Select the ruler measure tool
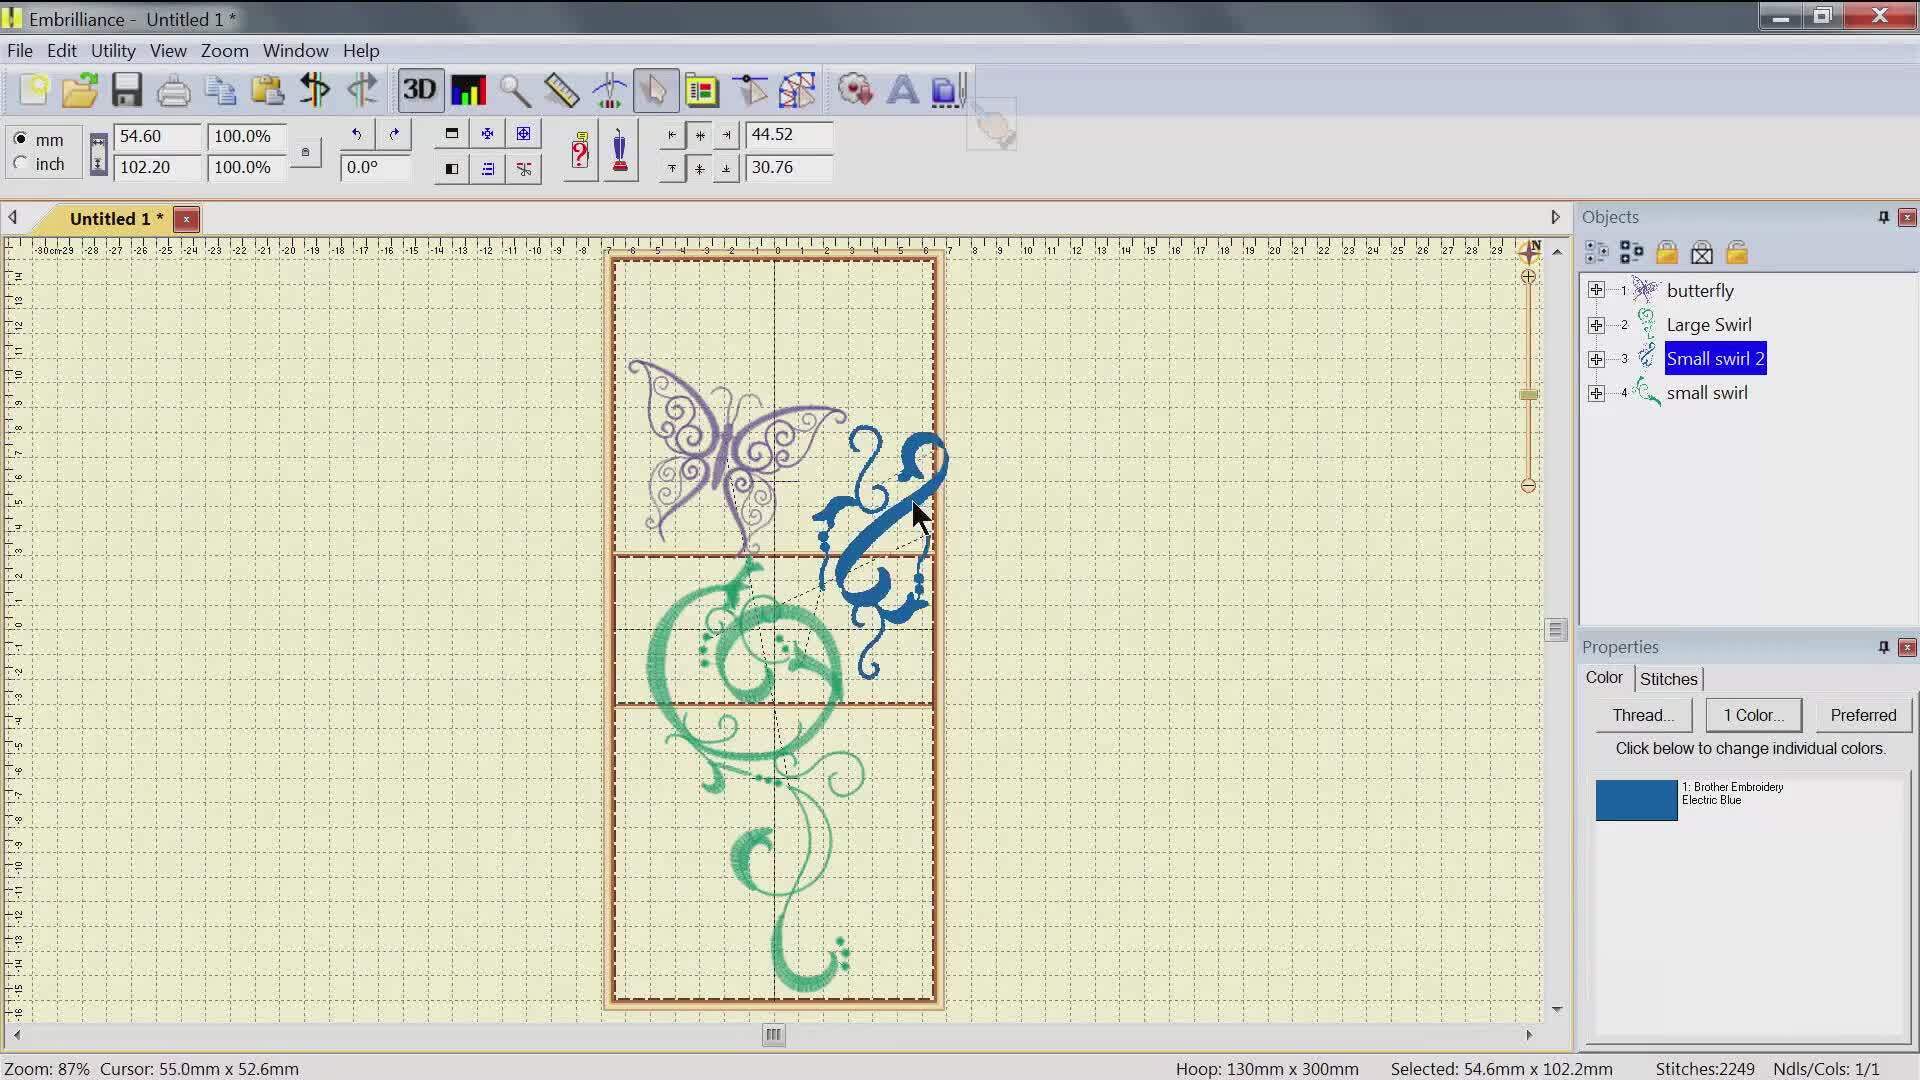Viewport: 1920px width, 1080px height. (561, 91)
